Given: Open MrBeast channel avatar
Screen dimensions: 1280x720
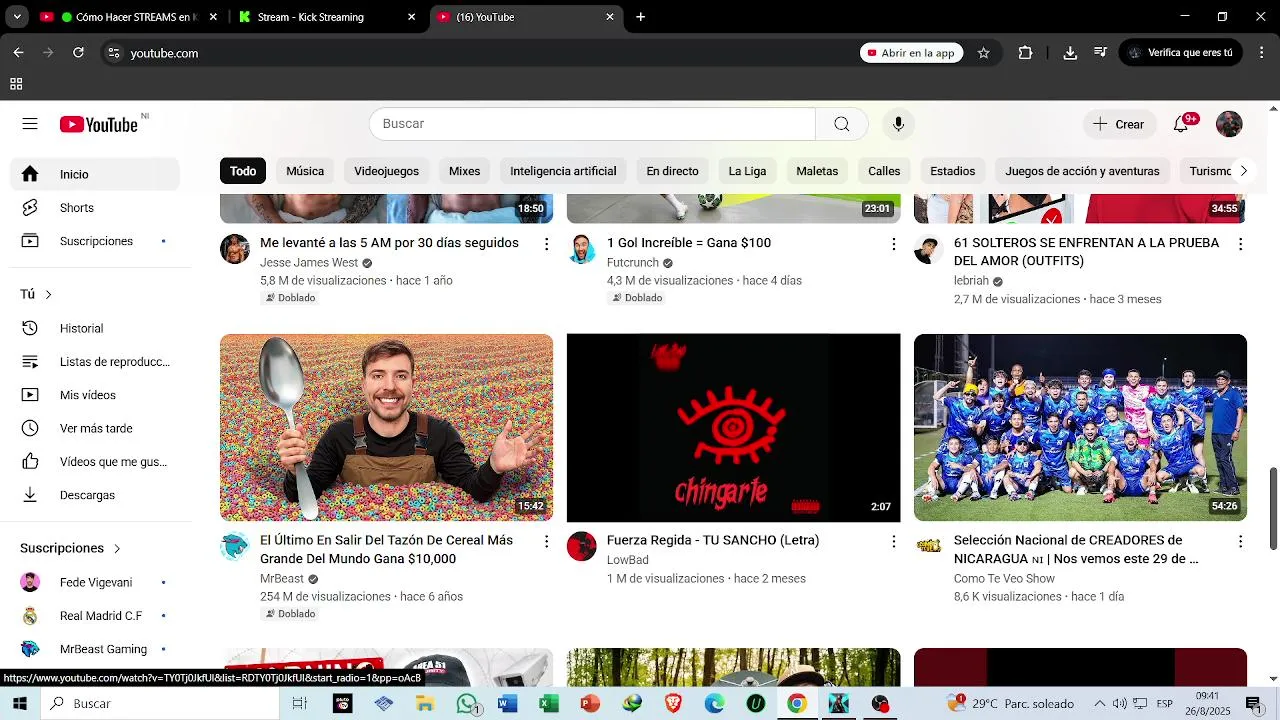Looking at the screenshot, I should (x=235, y=546).
